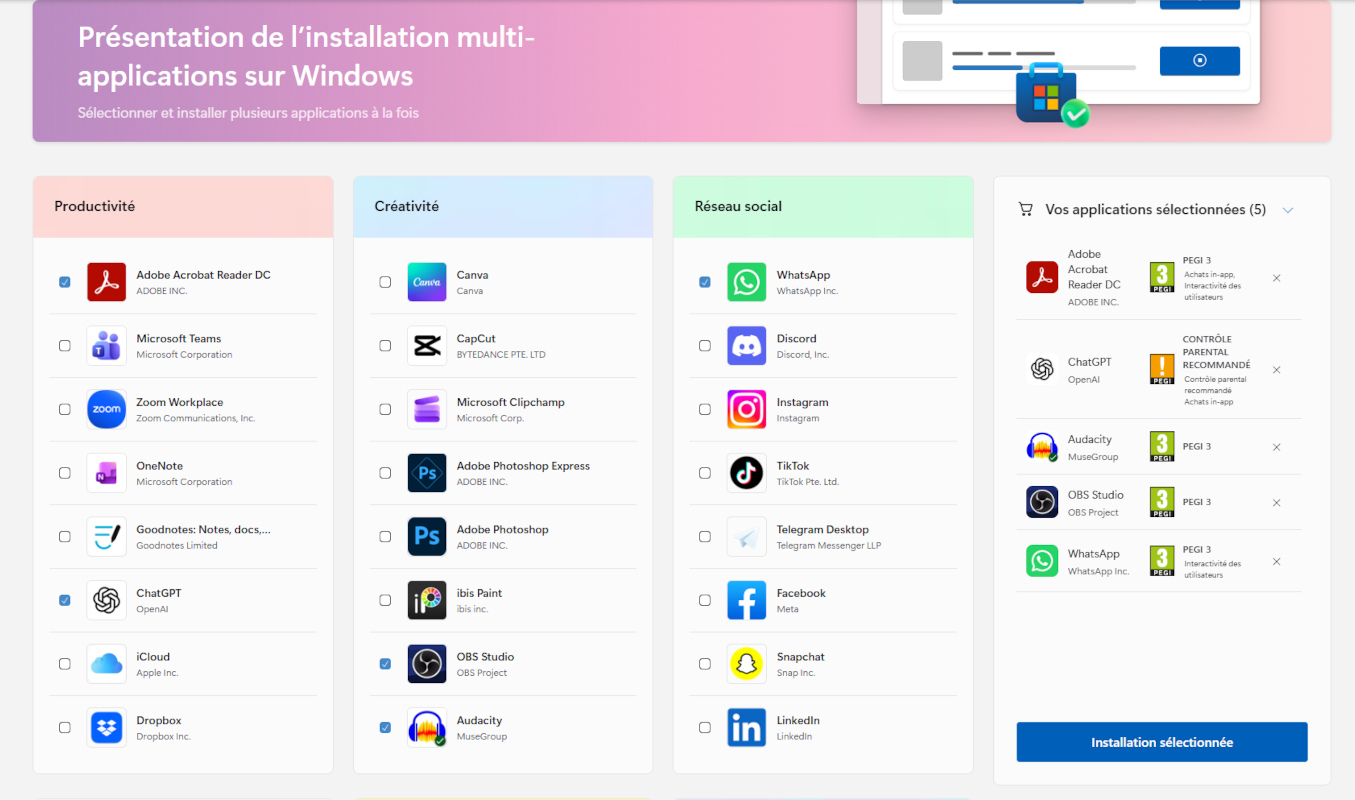Enable the TikTok checkbox

tap(705, 472)
